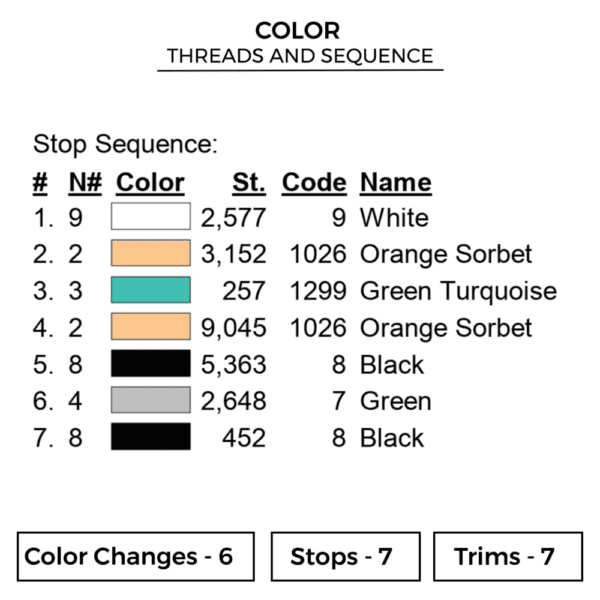Click the White thread name
Viewport: 600px width, 600px height.
coord(394,218)
